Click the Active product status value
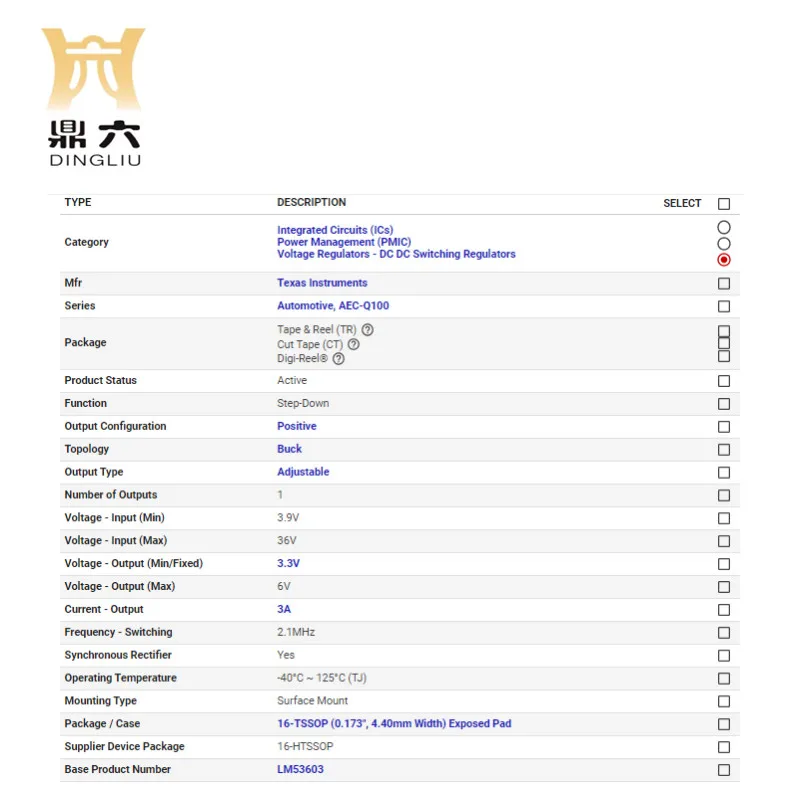Image resolution: width=800 pixels, height=800 pixels. pyautogui.click(x=292, y=380)
